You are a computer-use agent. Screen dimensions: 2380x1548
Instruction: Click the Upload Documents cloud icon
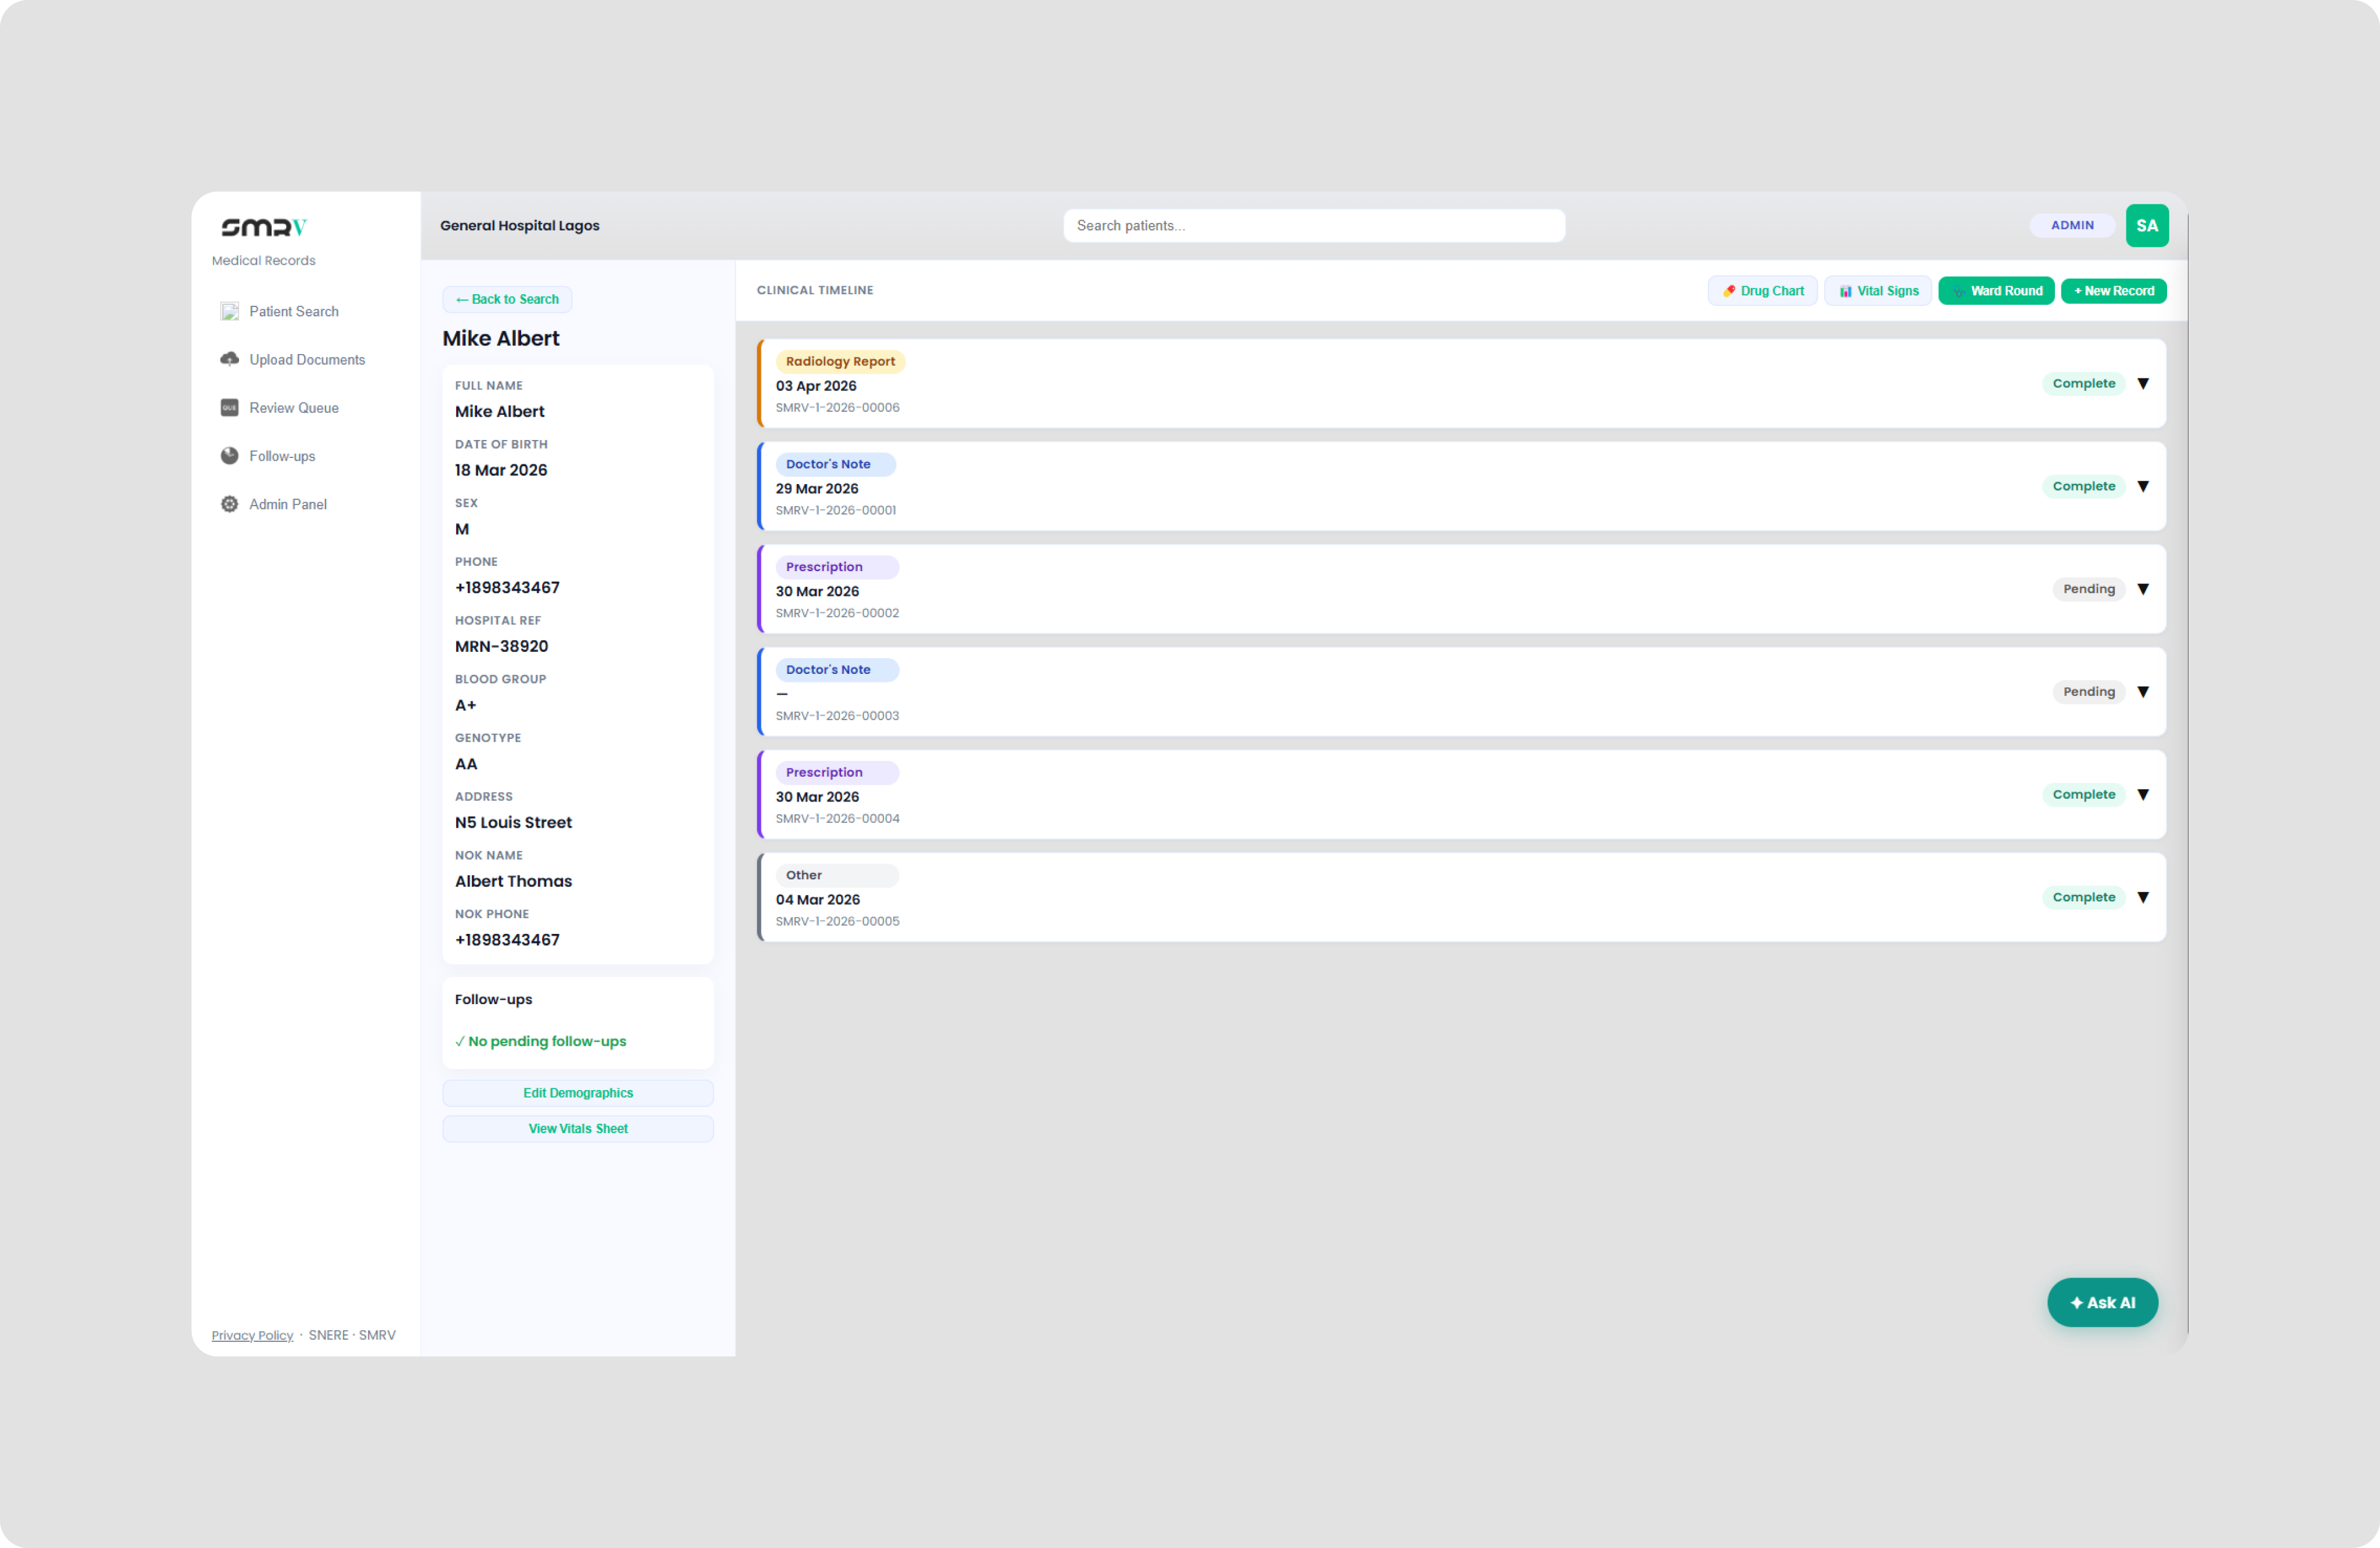point(229,360)
